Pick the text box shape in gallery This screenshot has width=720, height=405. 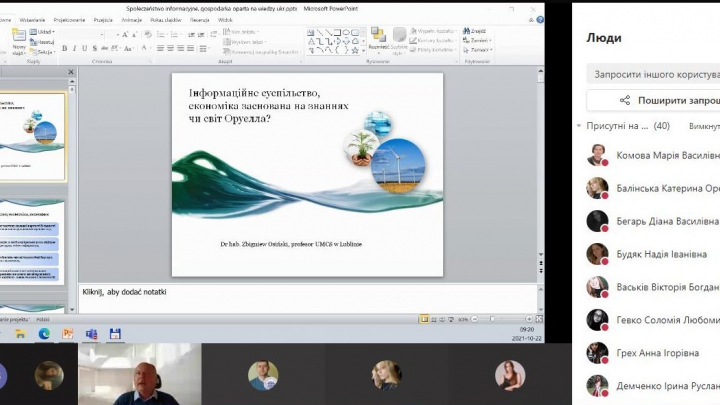click(x=310, y=32)
